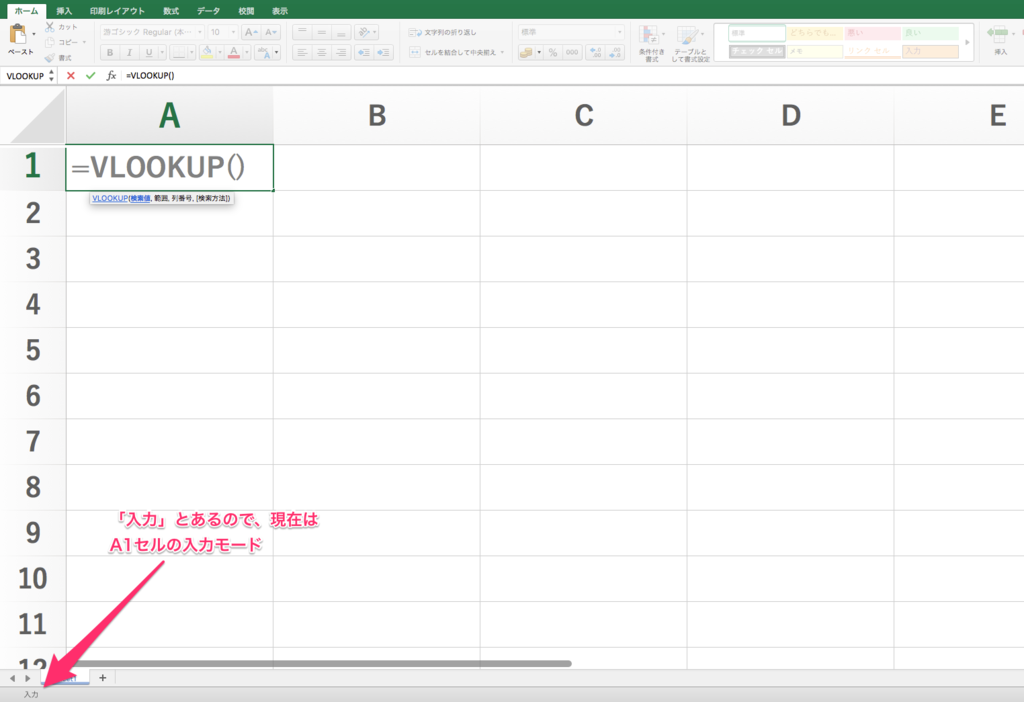This screenshot has height=702, width=1024.
Task: Apply underline formatting from the ribbon
Action: 148,51
